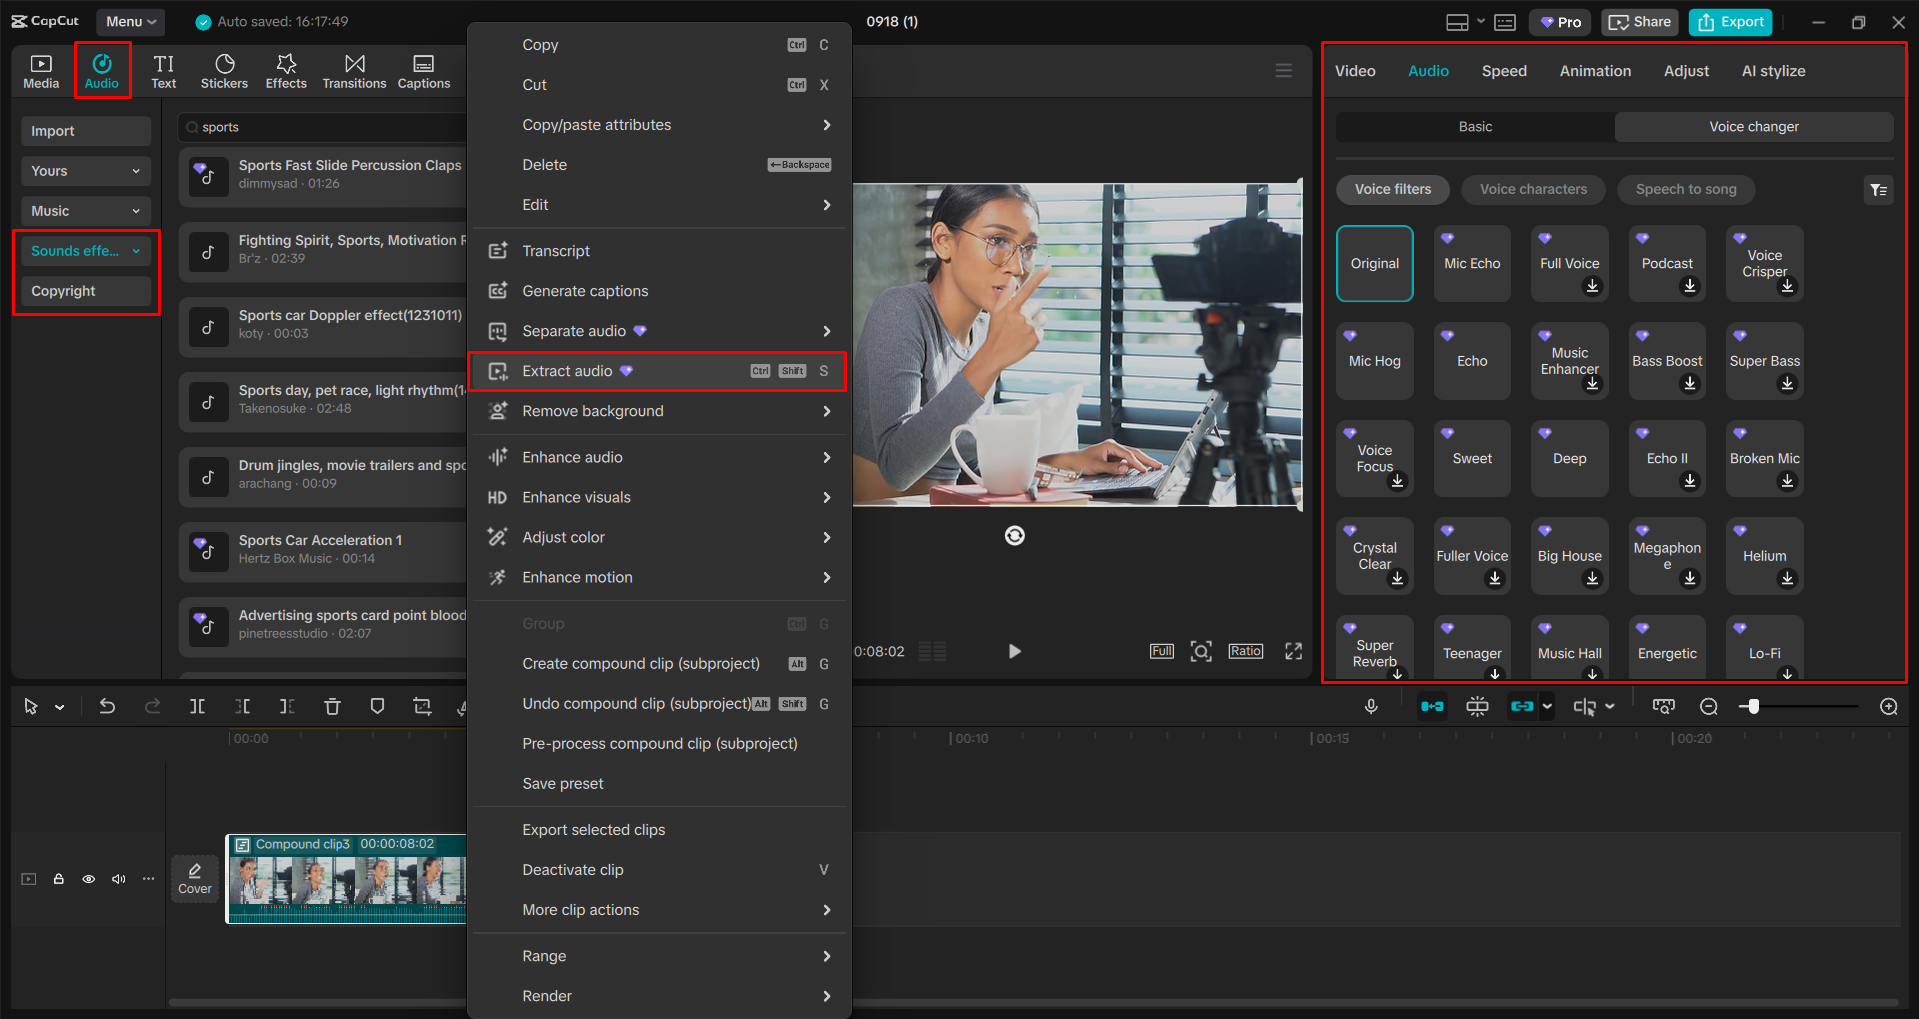The width and height of the screenshot is (1919, 1019).
Task: Toggle main track magnetism
Action: click(x=1432, y=706)
